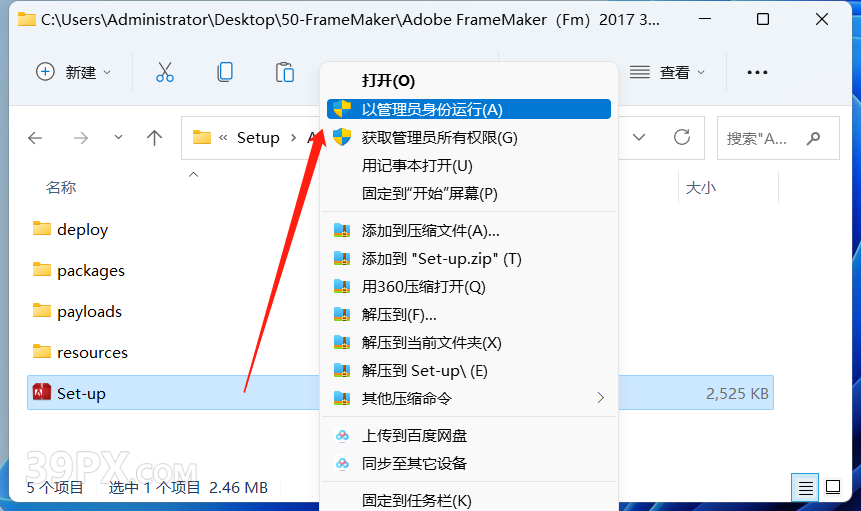Viewport: 861px width, 511px height.
Task: Click the Refresh folder icon
Action: (681, 137)
